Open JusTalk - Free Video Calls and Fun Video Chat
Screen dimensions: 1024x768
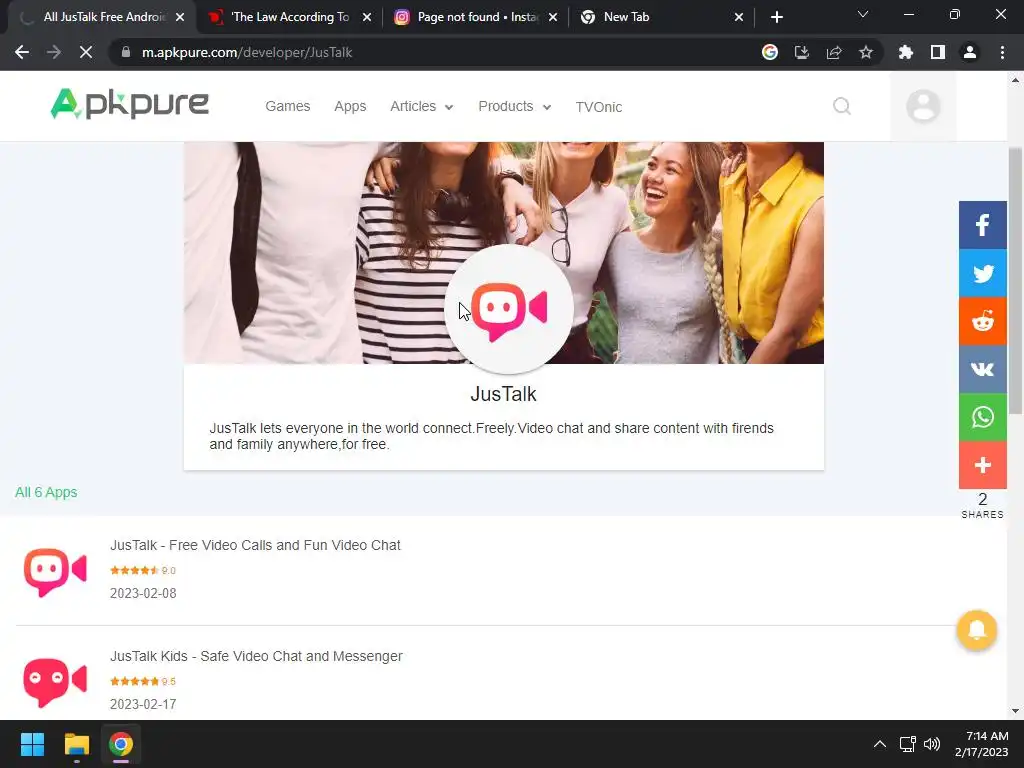pos(255,545)
